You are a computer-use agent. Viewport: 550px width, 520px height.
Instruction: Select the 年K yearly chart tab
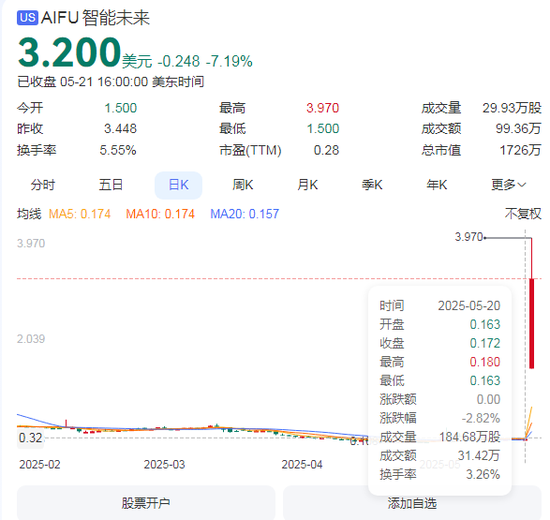[x=437, y=185]
